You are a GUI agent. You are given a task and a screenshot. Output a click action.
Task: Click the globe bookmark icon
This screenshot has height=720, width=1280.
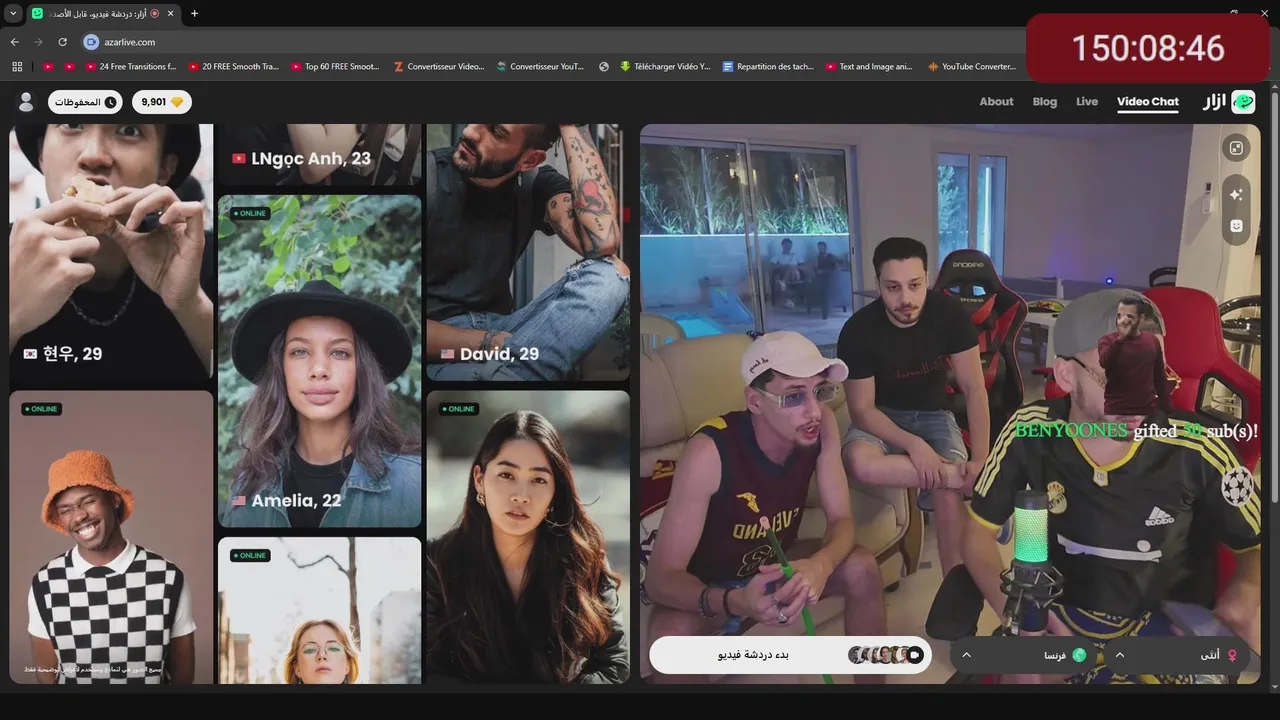click(604, 67)
